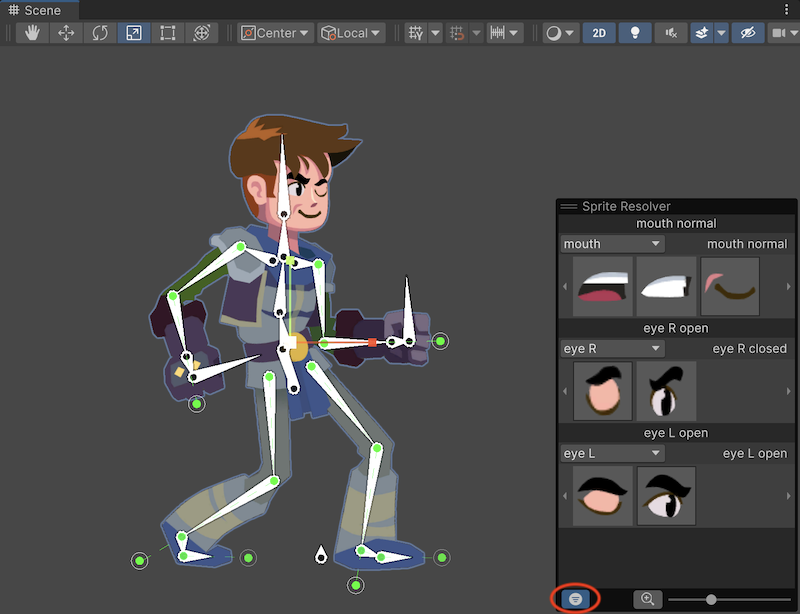Select the Scale tool
The width and height of the screenshot is (800, 614).
point(134,33)
